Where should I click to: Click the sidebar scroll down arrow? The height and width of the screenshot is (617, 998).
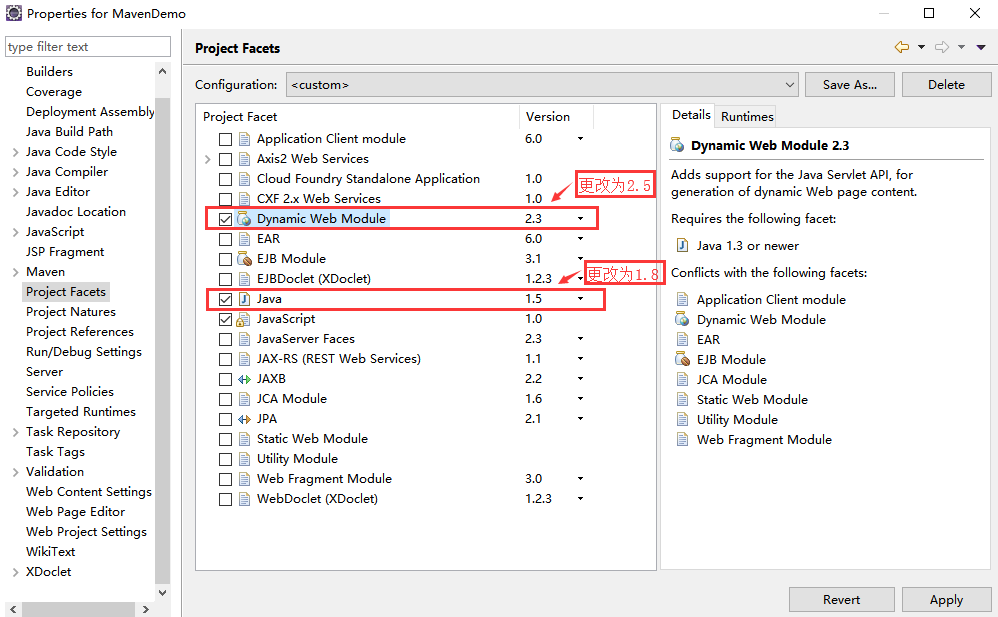coord(162,592)
